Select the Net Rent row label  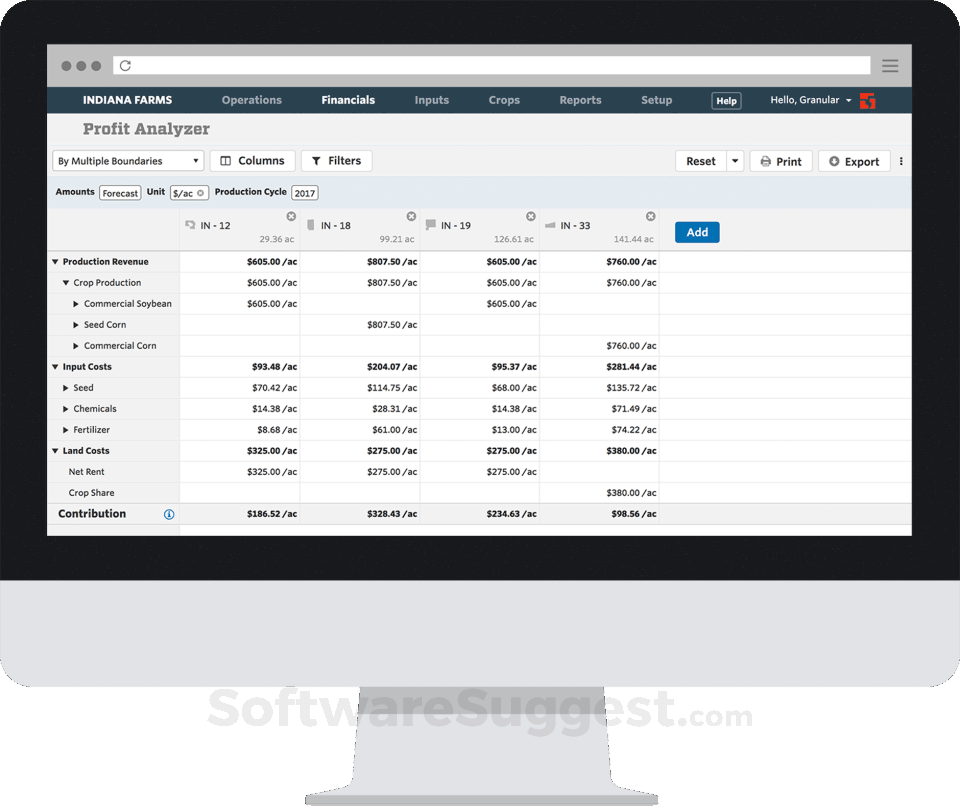coord(86,472)
